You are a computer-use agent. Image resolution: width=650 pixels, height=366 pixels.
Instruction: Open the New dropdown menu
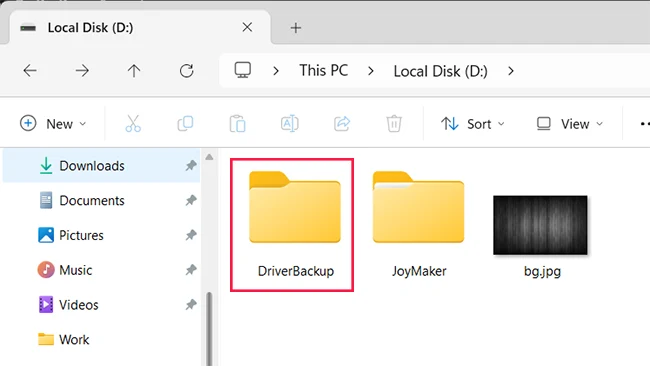[x=53, y=124]
